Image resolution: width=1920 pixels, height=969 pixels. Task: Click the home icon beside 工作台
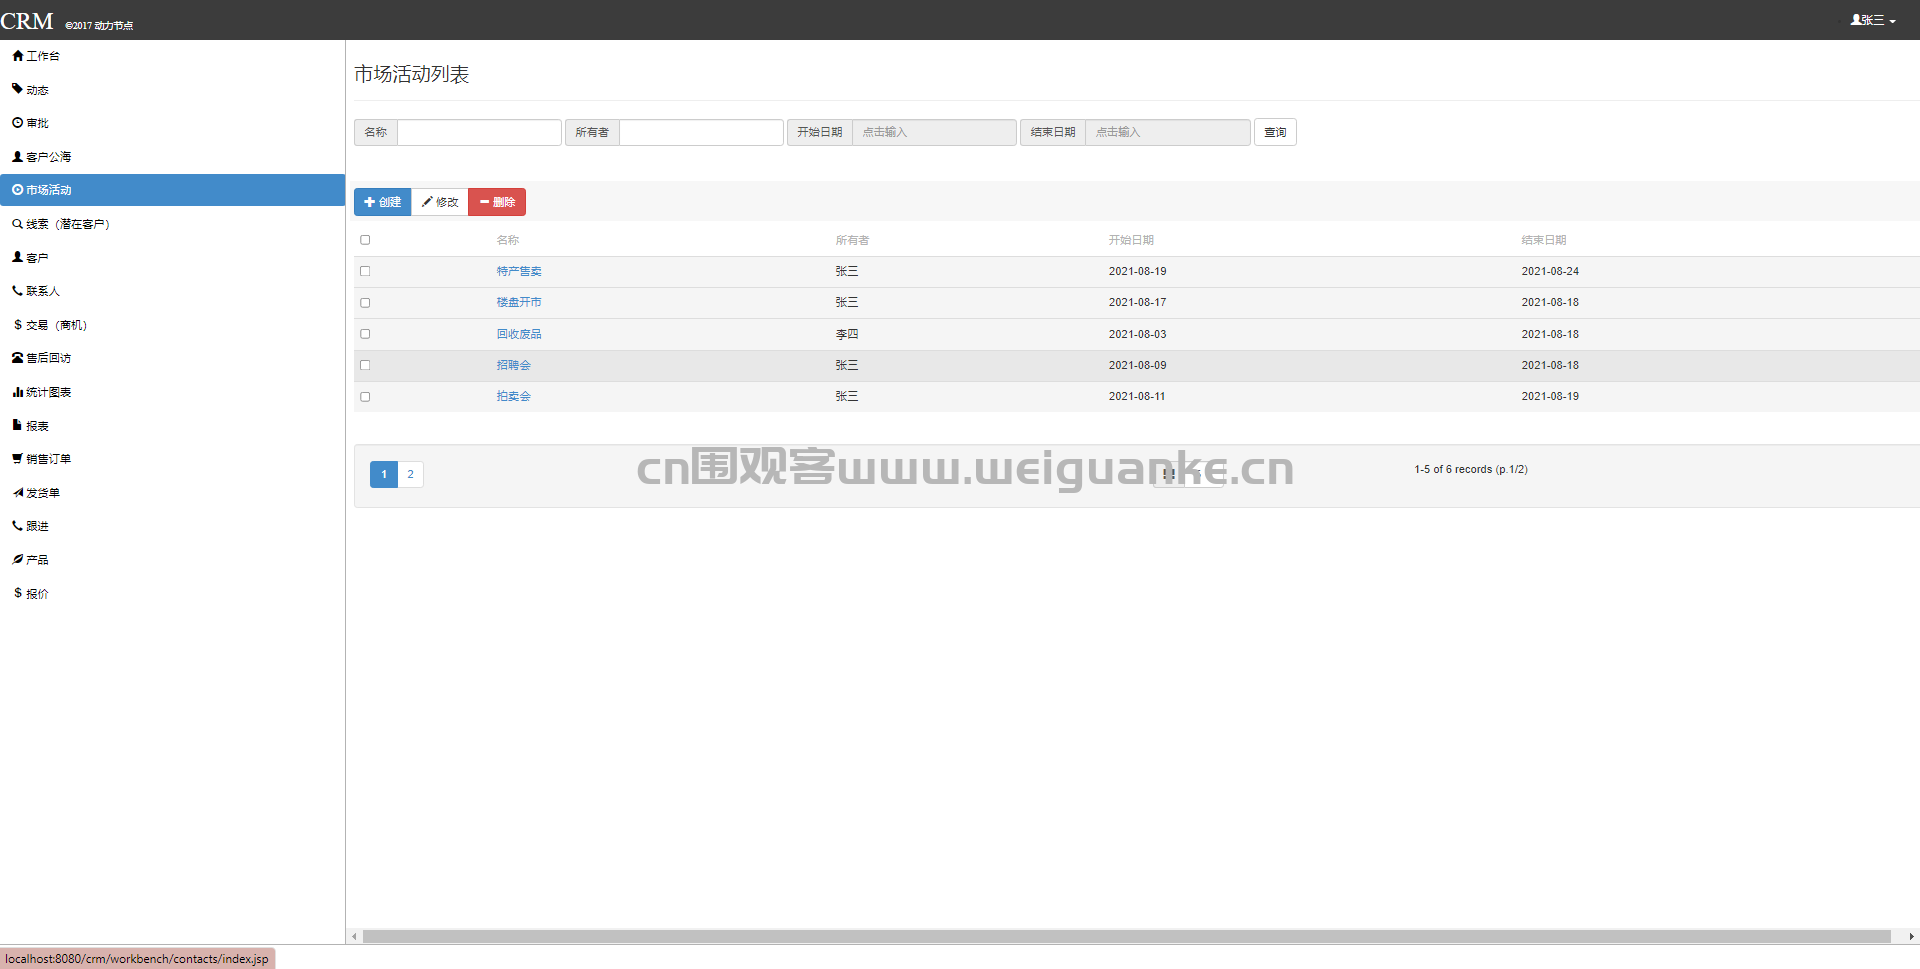coord(18,56)
